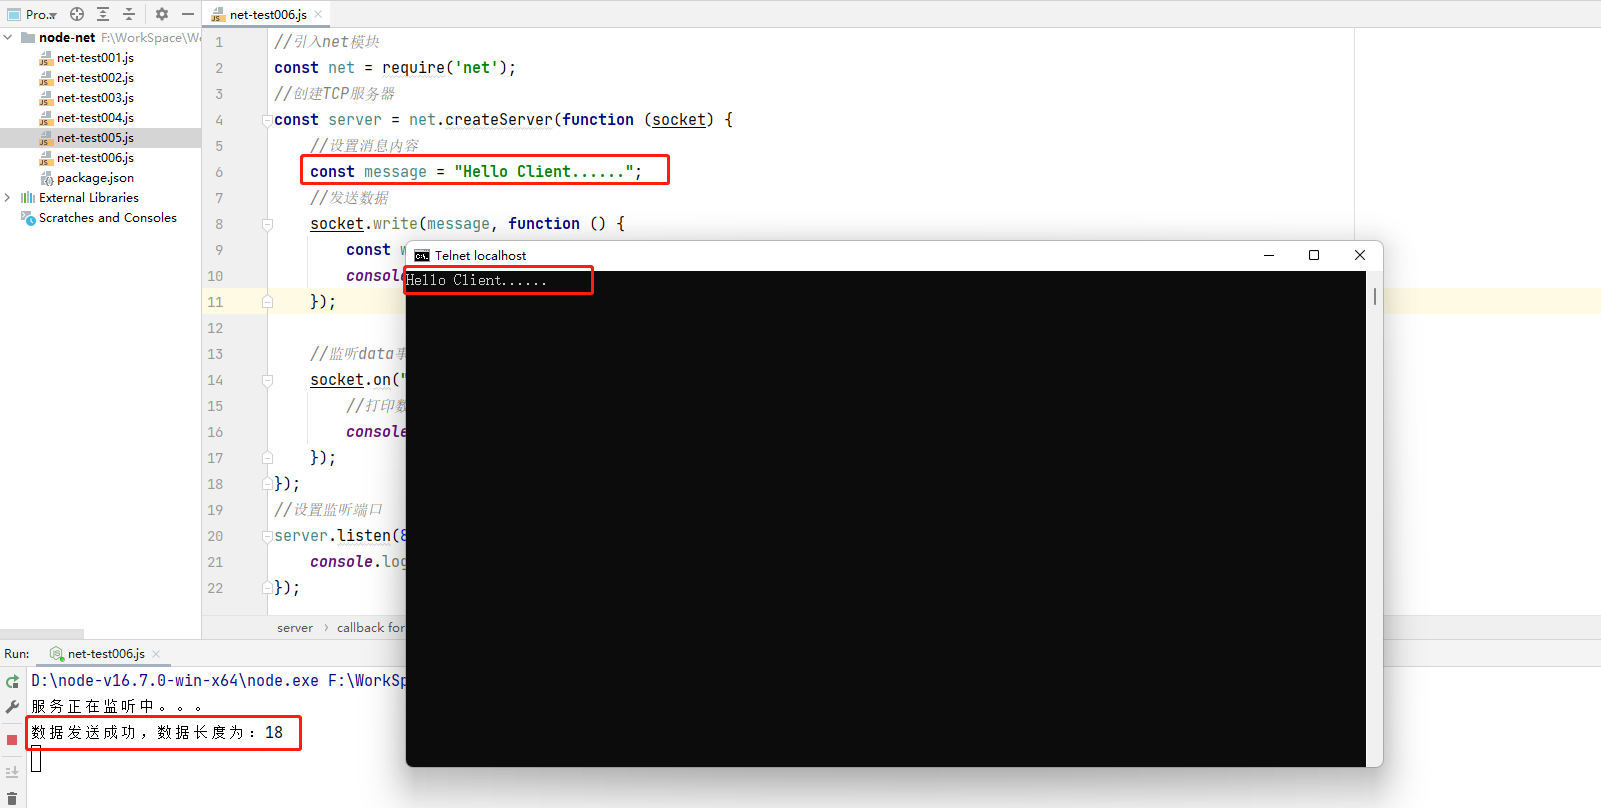The image size is (1601, 808).
Task: Open net-test001.js in project tree
Action: 95,58
